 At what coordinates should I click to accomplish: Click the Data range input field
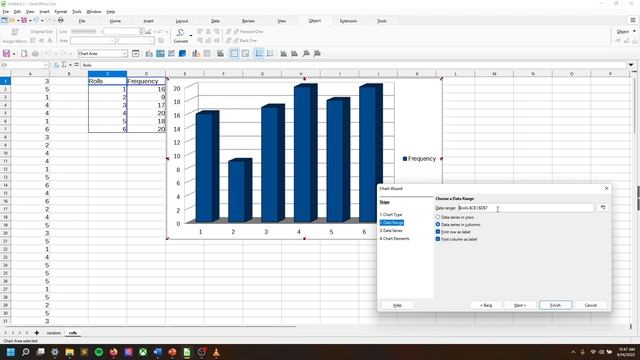pos(526,208)
